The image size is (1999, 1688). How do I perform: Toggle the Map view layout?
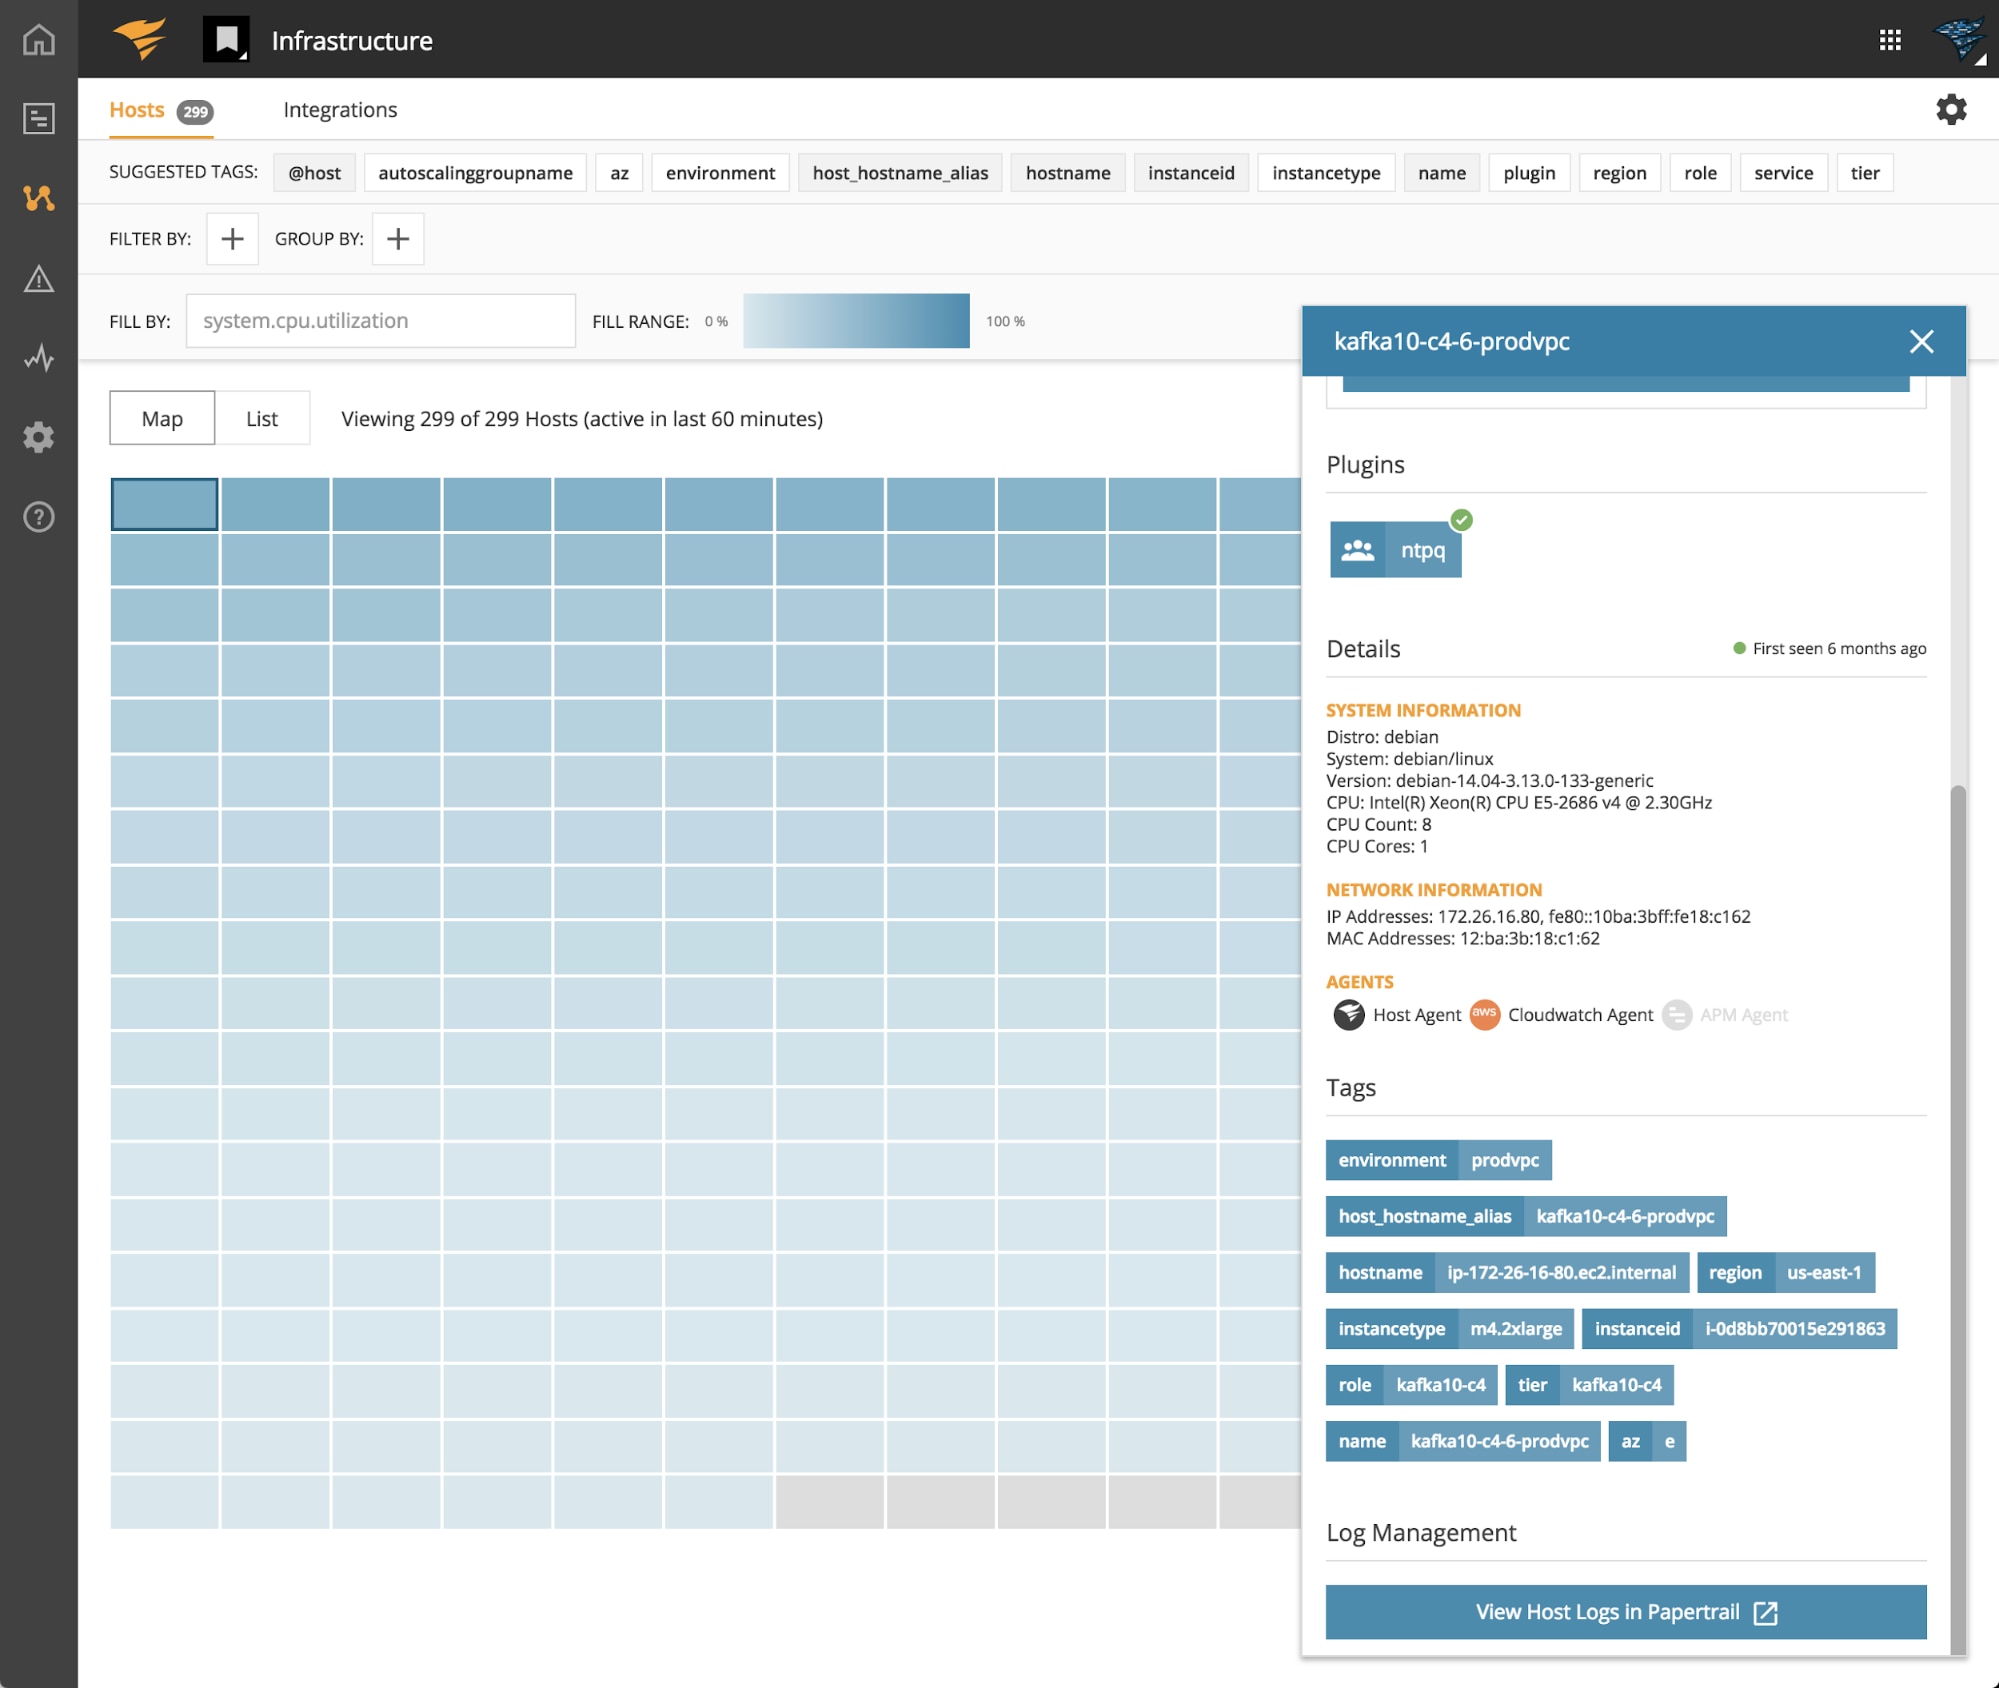click(162, 417)
